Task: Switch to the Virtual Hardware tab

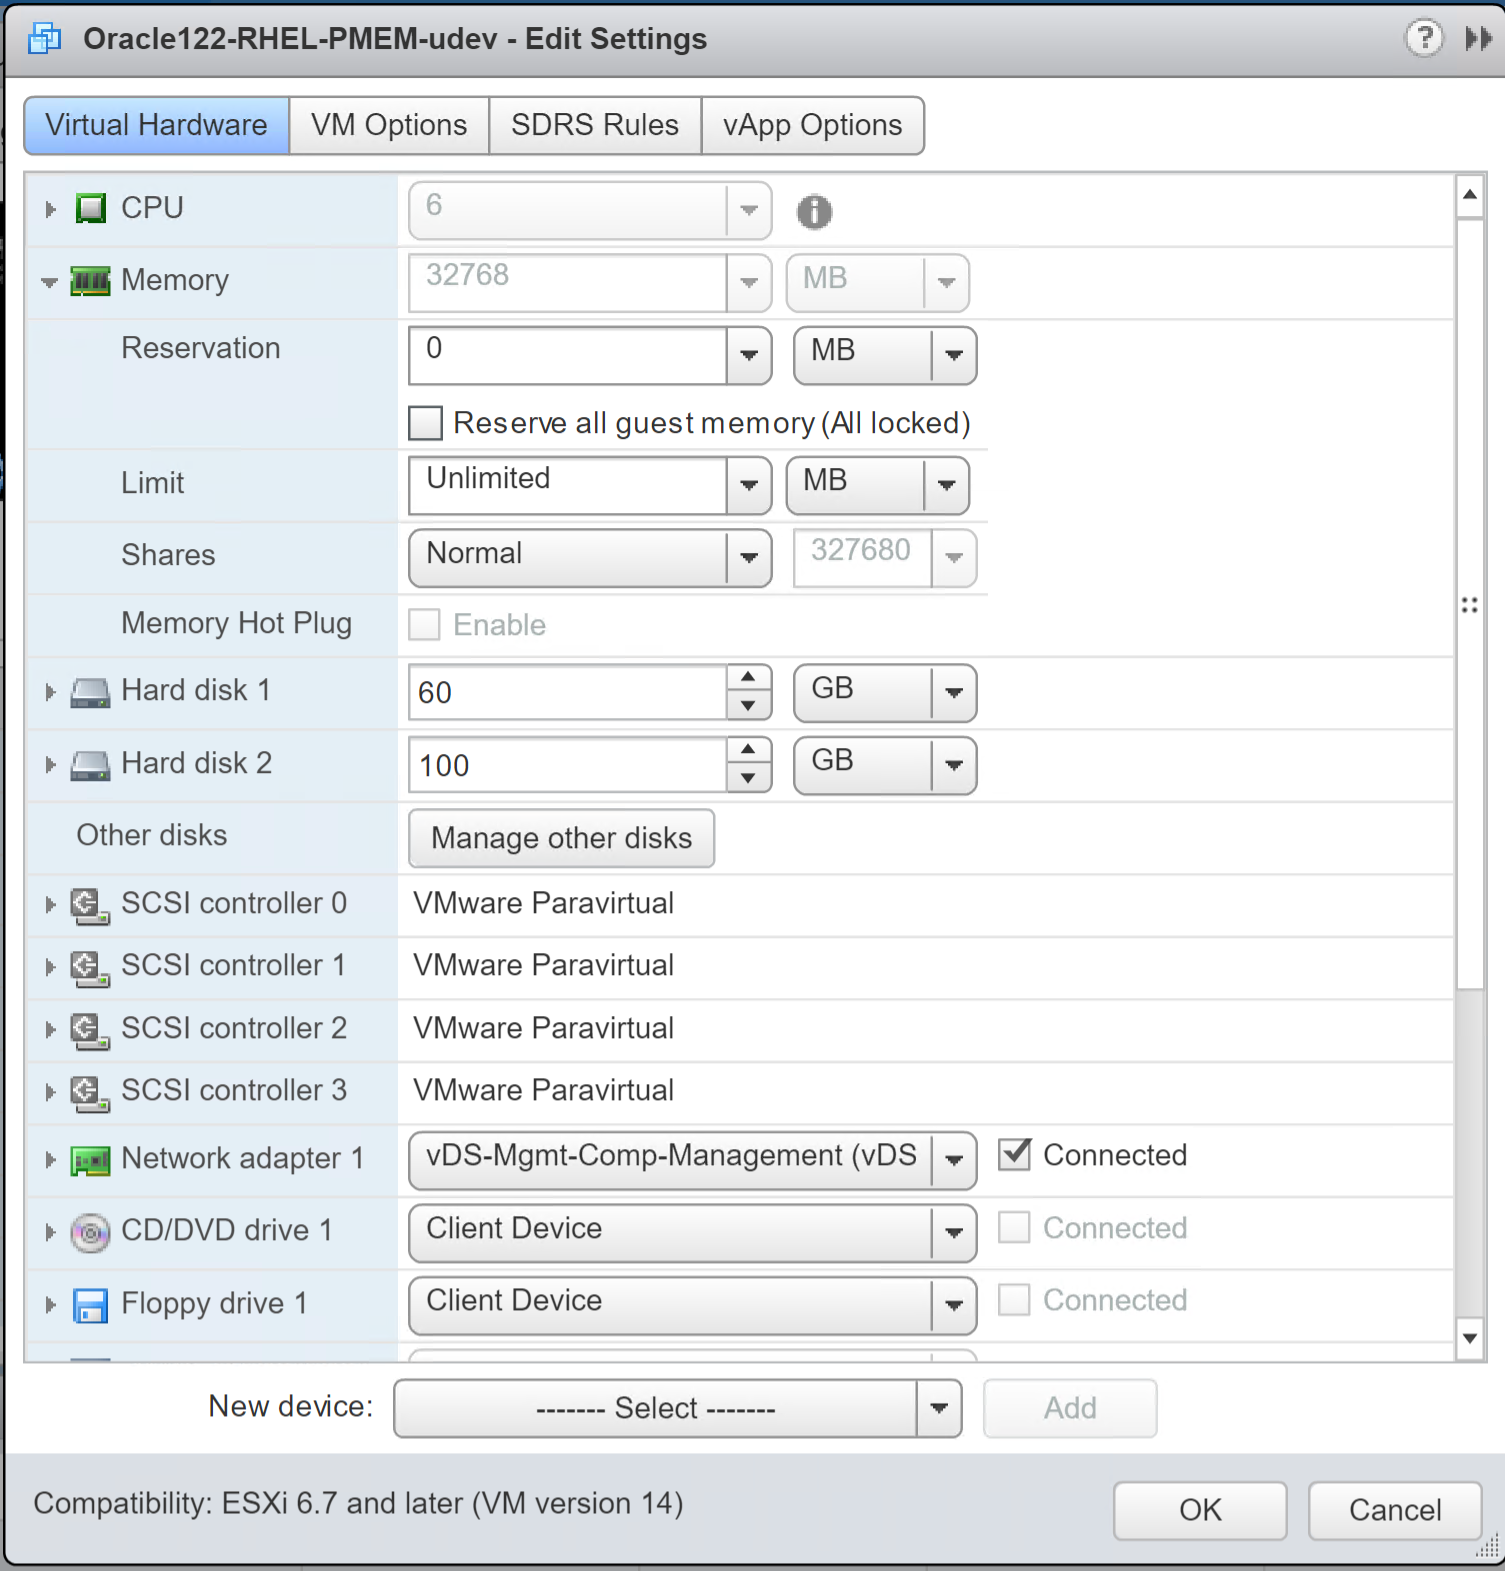Action: click(x=157, y=125)
